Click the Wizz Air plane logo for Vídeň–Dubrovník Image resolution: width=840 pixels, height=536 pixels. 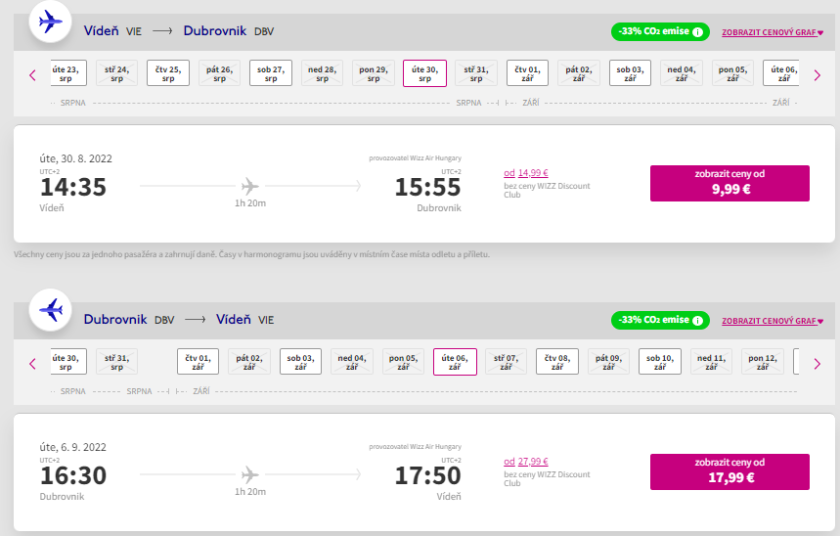[x=49, y=22]
